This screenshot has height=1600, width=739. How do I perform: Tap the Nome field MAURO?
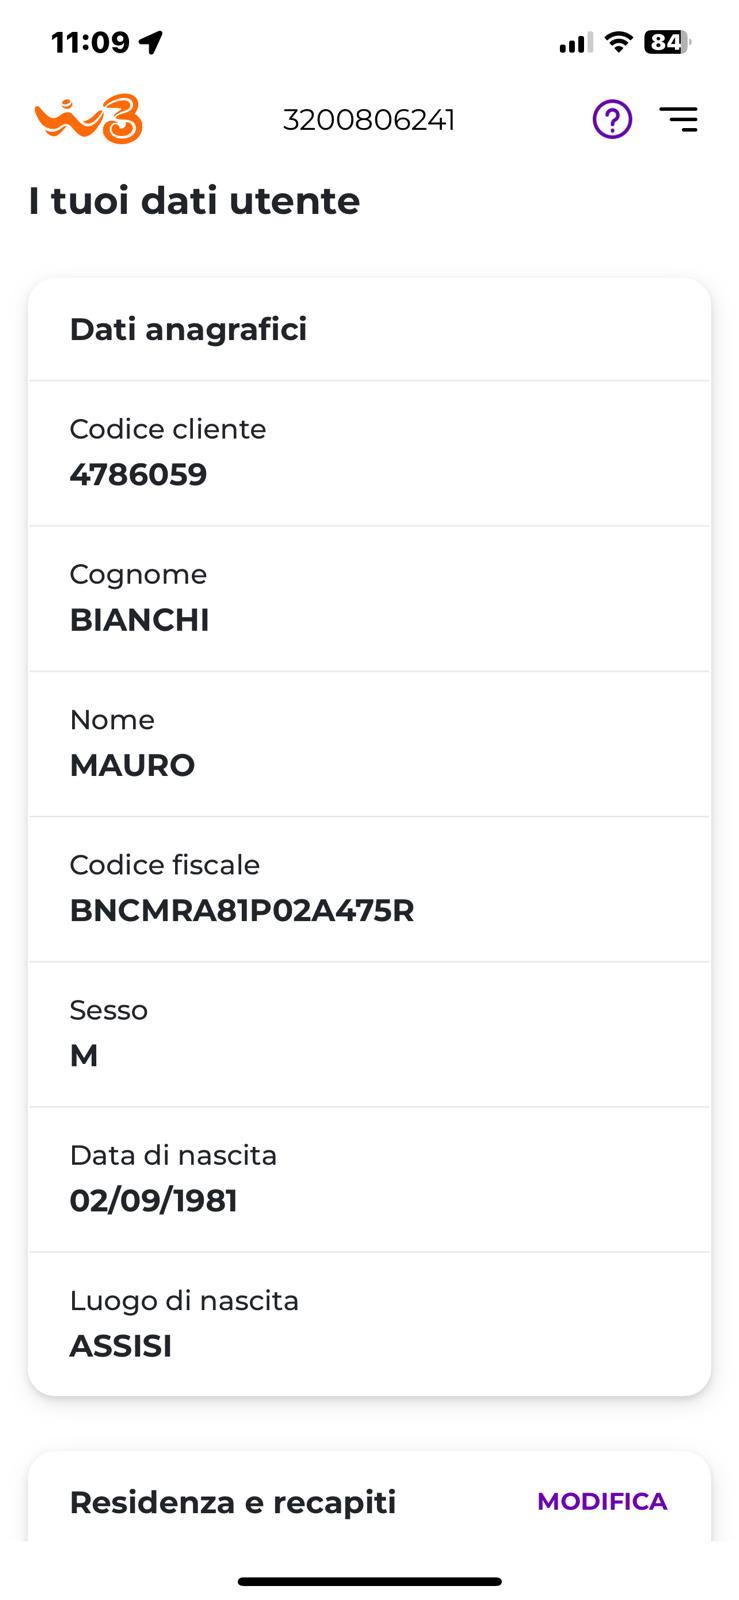pos(132,765)
